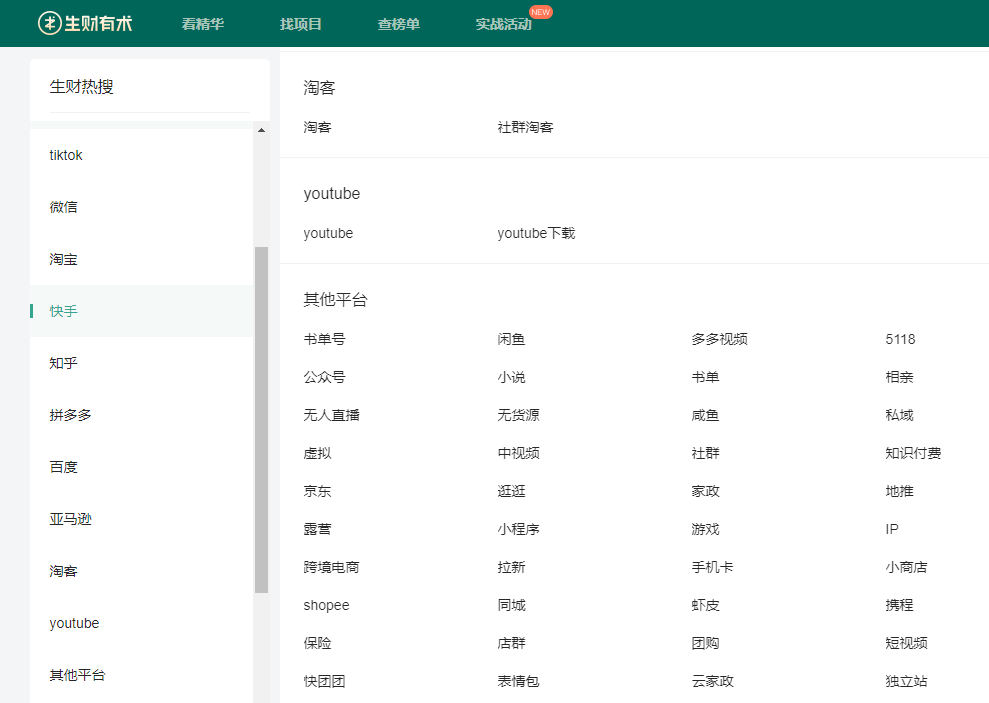Click the 店群 keyword
The image size is (989, 703).
511,643
